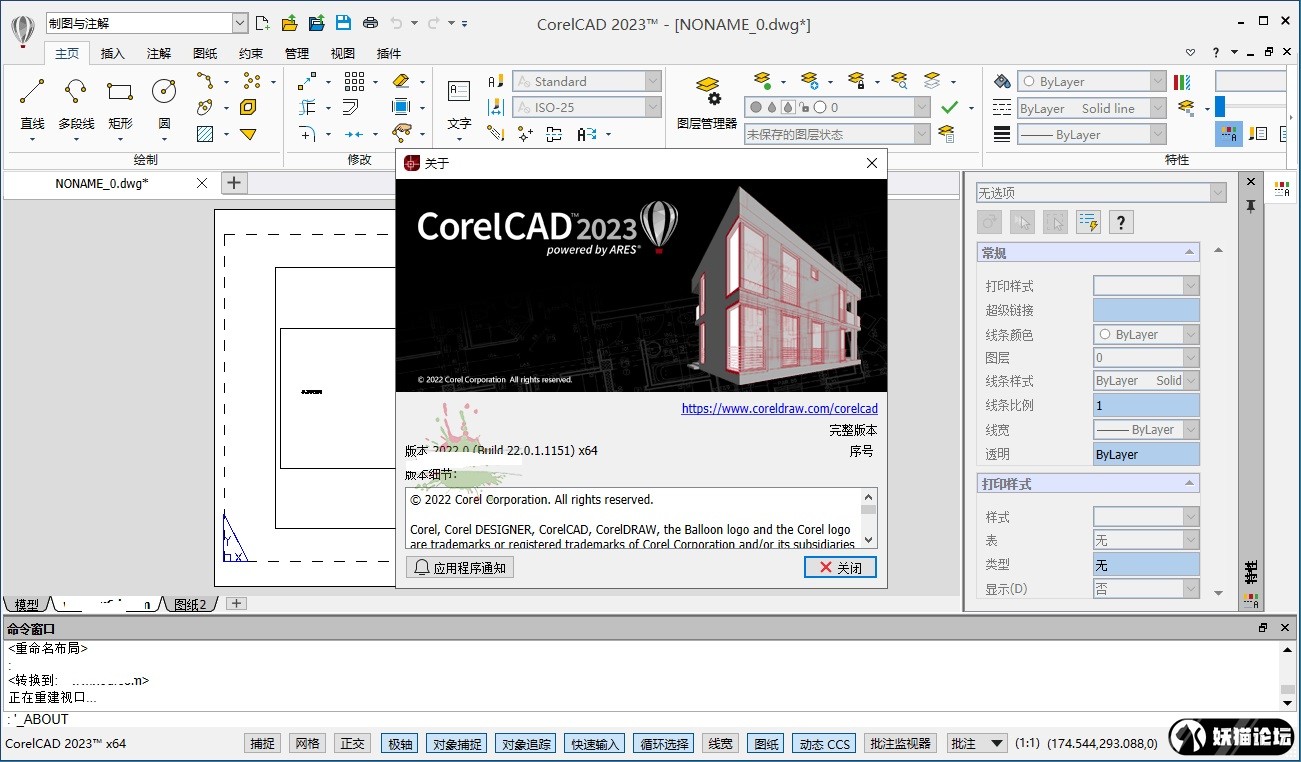Switch to the 约束 ribbon tab

[251, 53]
